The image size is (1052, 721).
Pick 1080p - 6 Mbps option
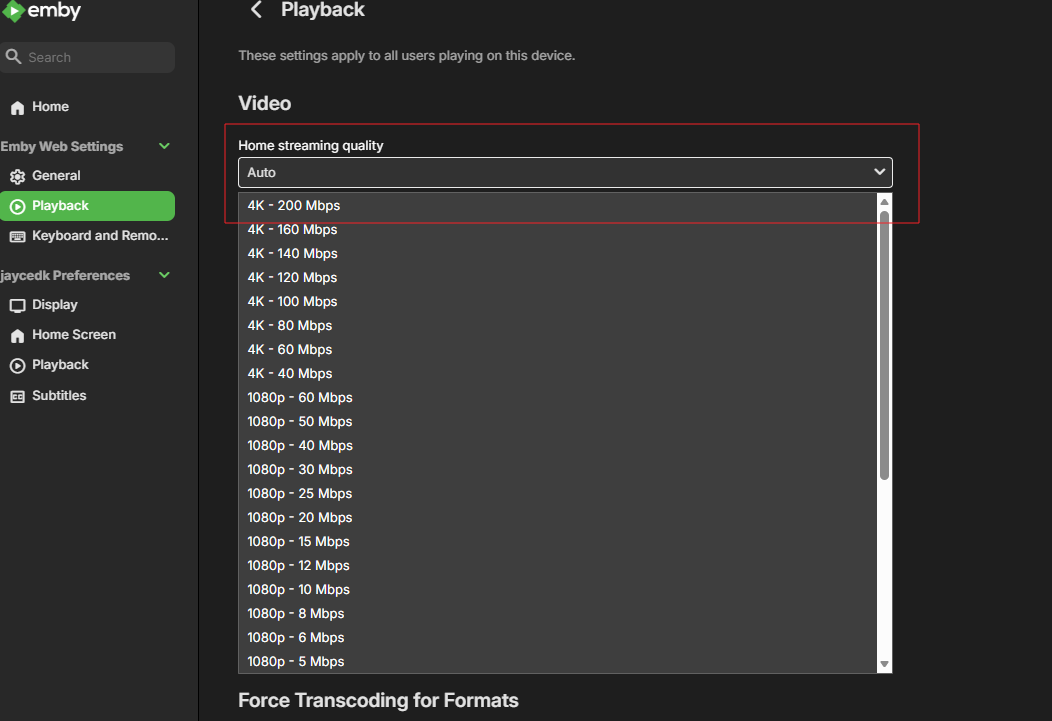[x=558, y=638]
